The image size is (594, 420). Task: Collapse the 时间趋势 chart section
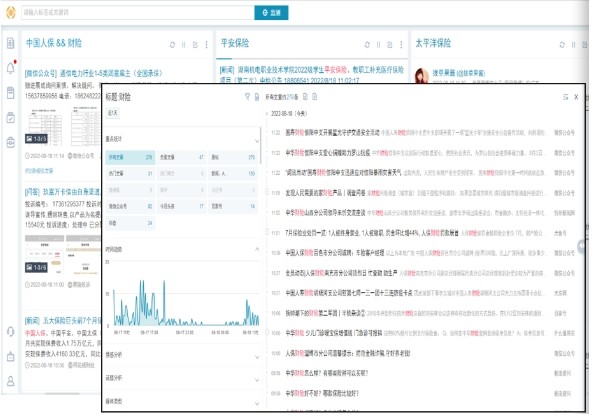[257, 249]
